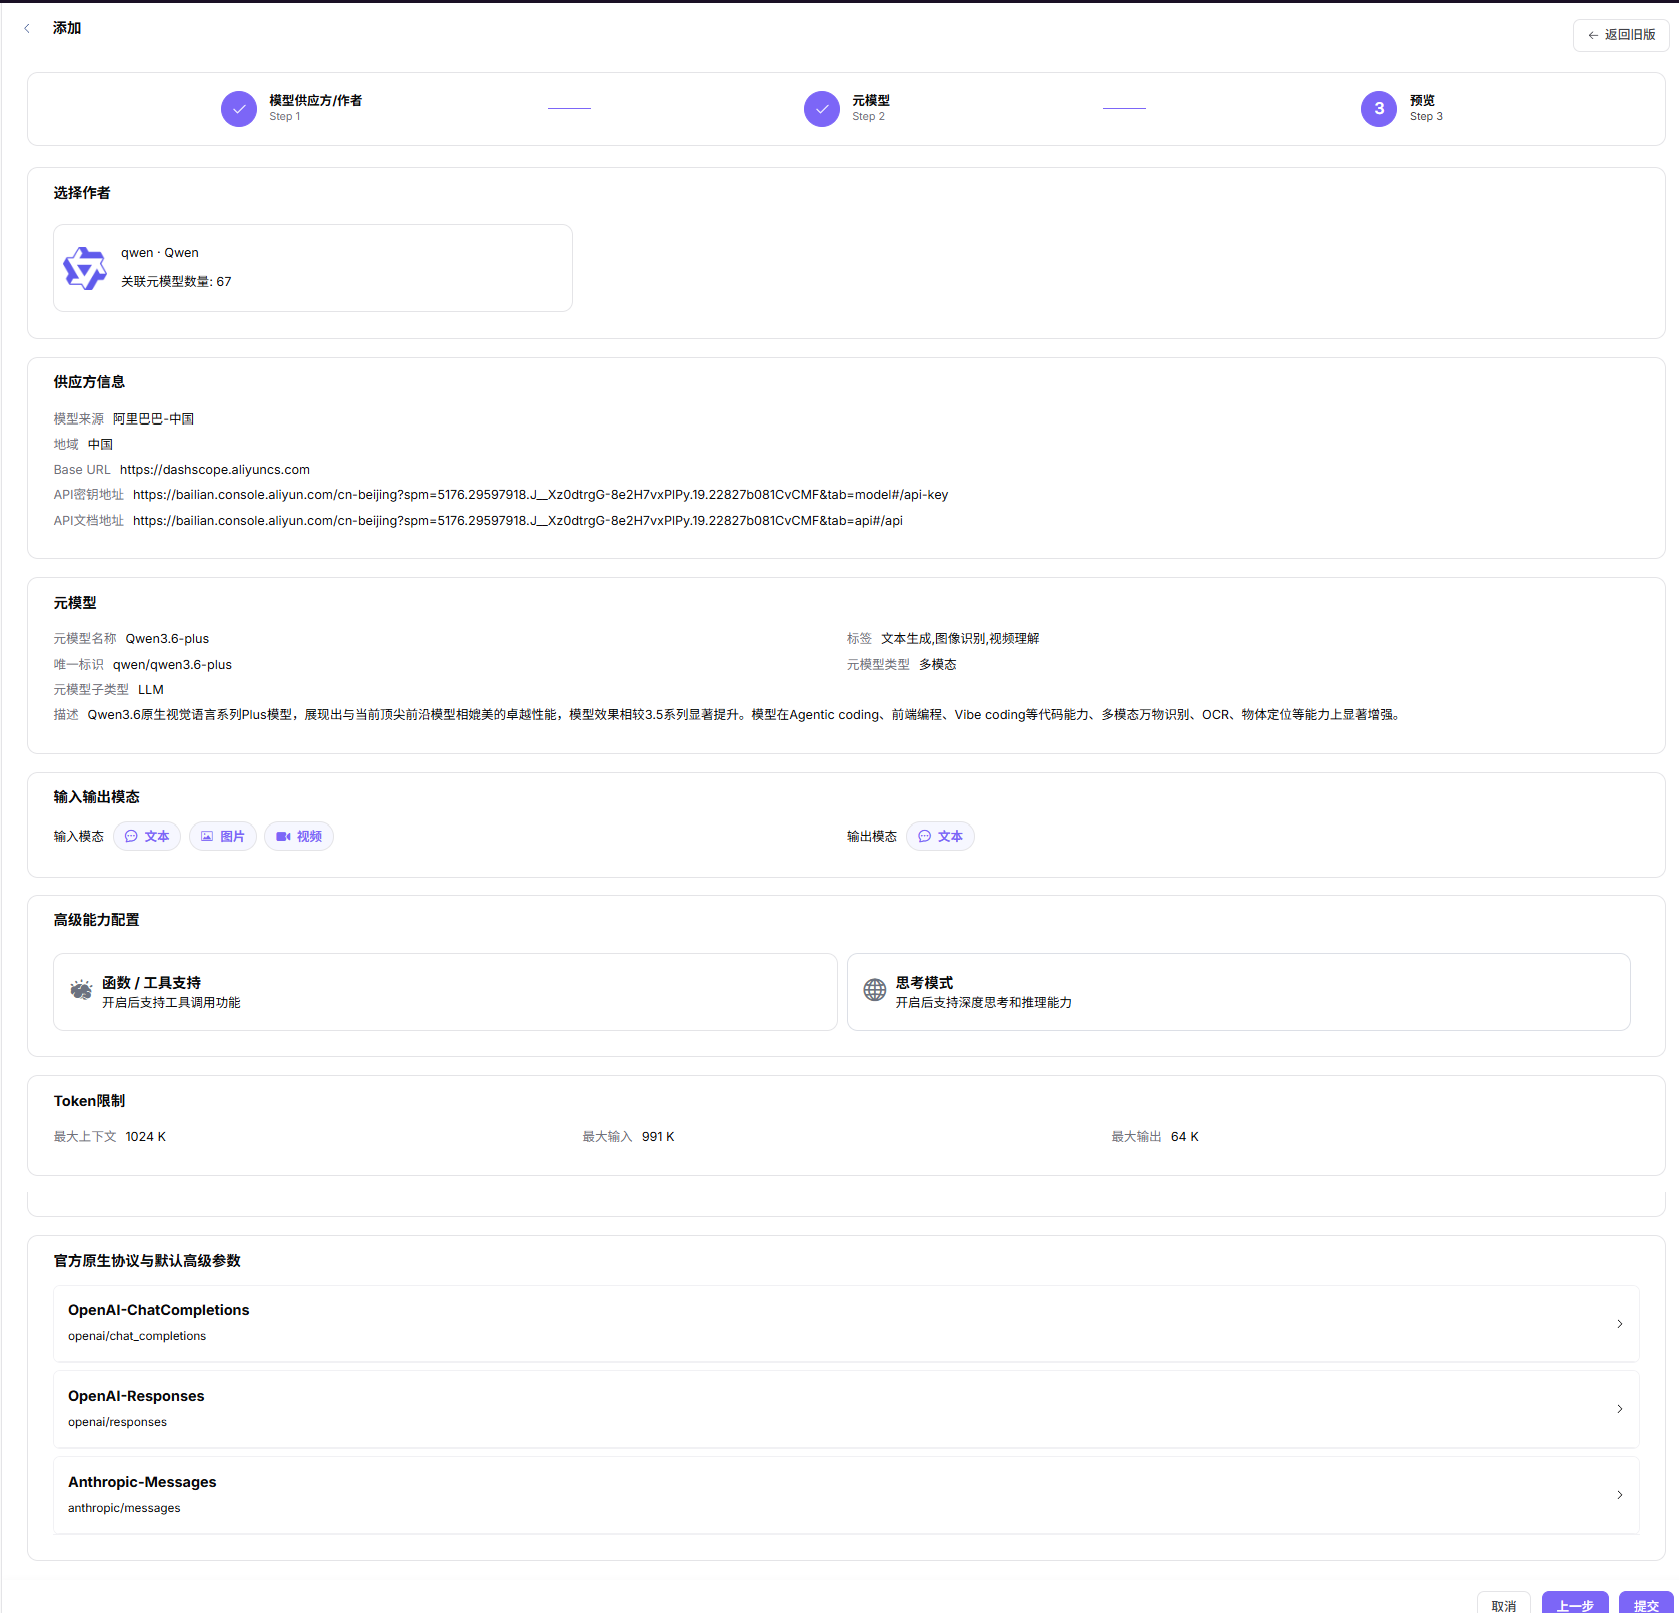Click the 描述 paragraph starting with Qwen3.6原生视觉语言

coord(745,715)
